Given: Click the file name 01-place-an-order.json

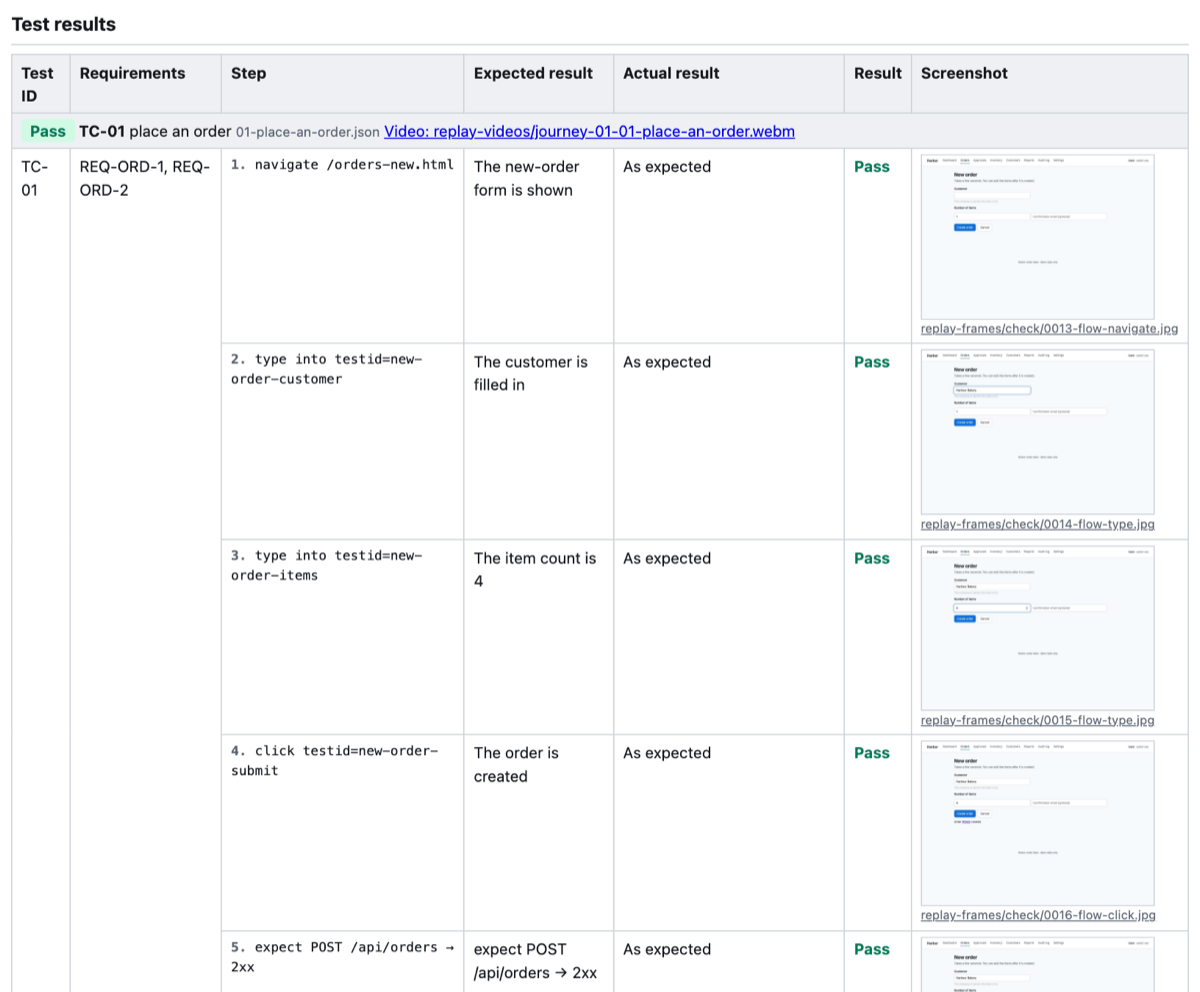Looking at the screenshot, I should click(x=308, y=132).
